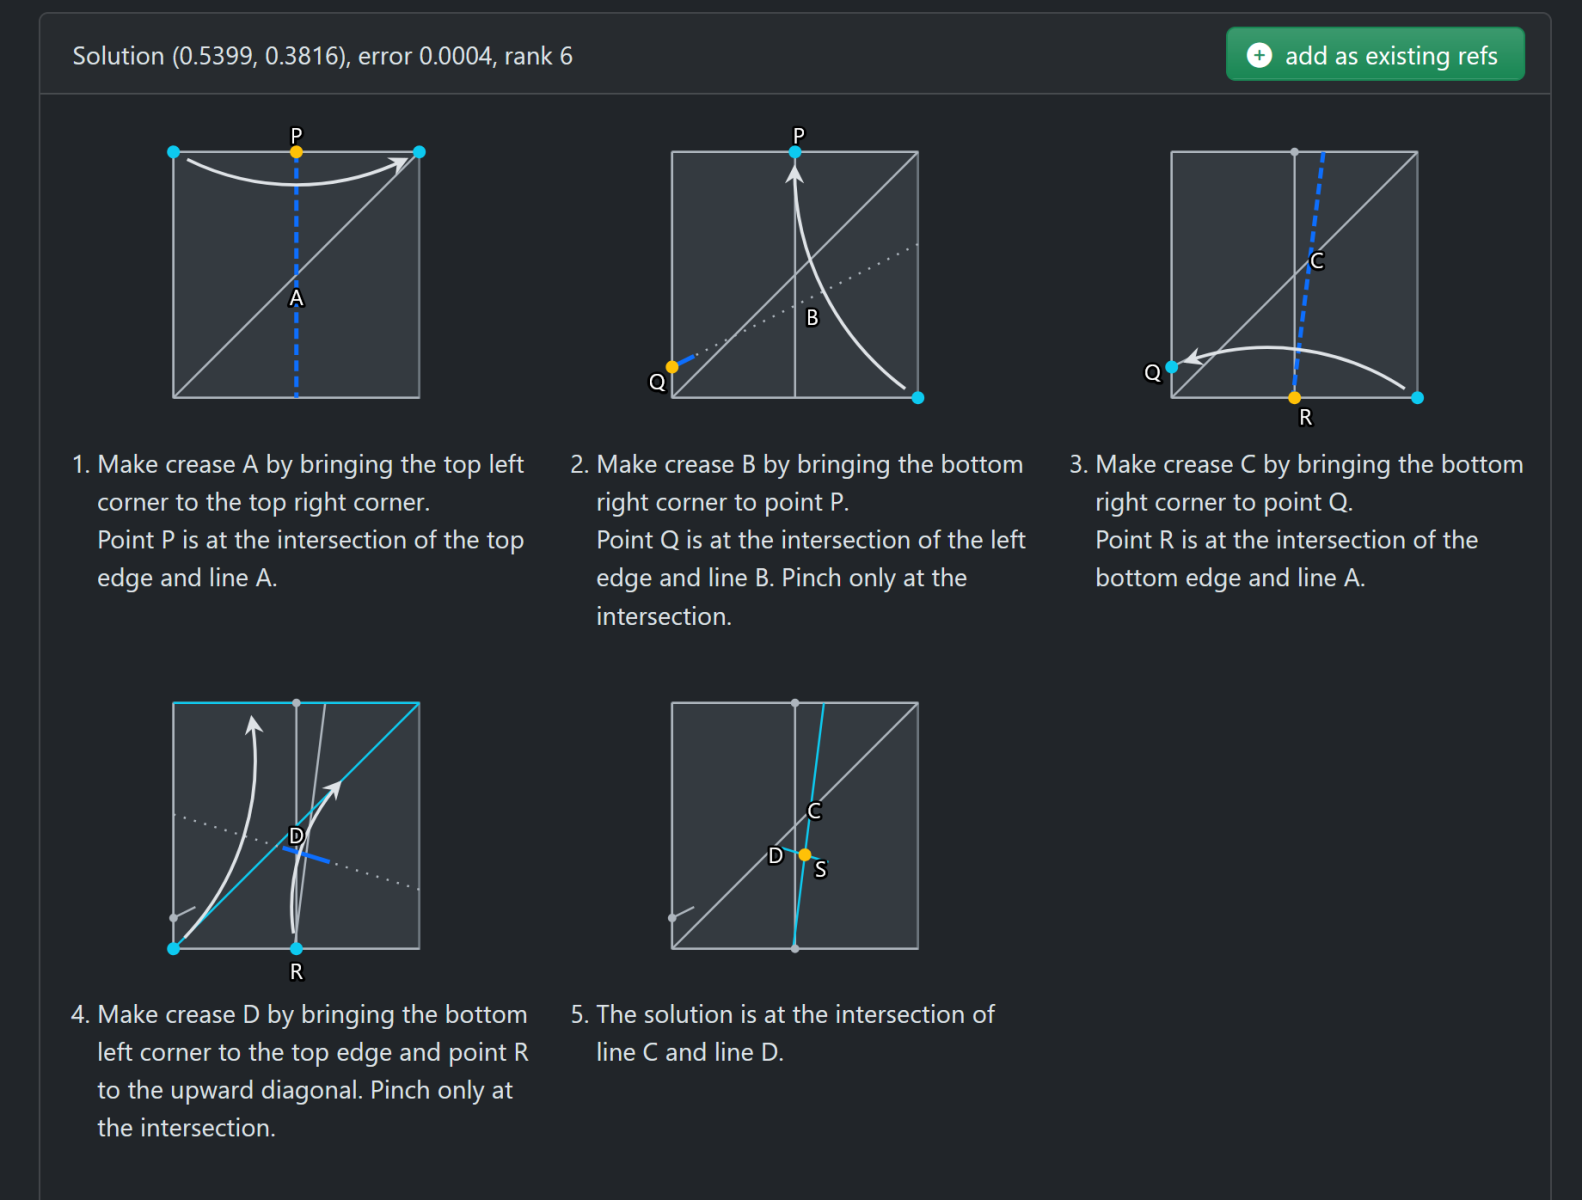
Task: Click the solution header text with error 0.0004
Action: coord(322,56)
